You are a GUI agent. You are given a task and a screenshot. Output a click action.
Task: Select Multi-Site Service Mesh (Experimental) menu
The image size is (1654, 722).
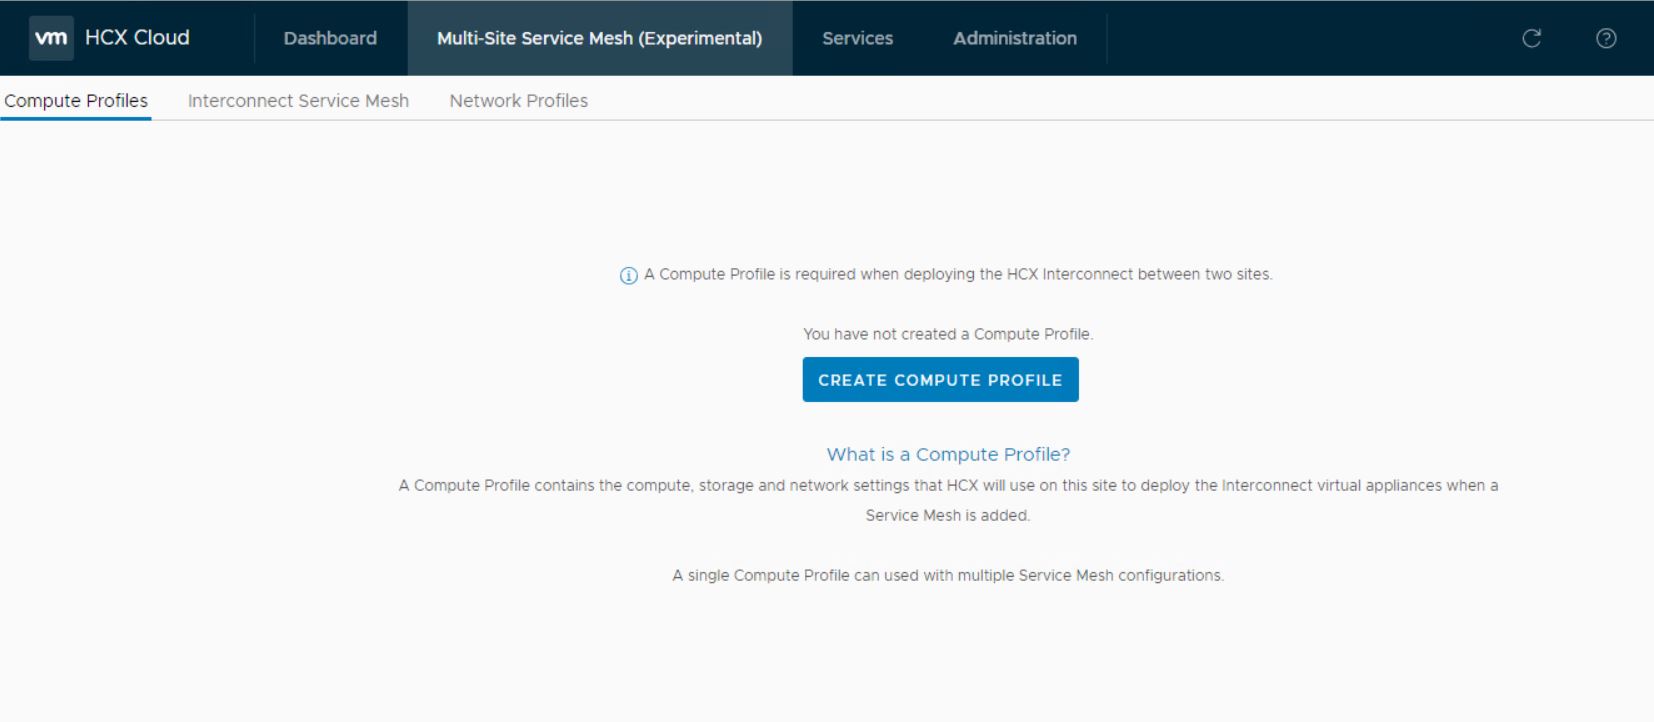coord(599,38)
